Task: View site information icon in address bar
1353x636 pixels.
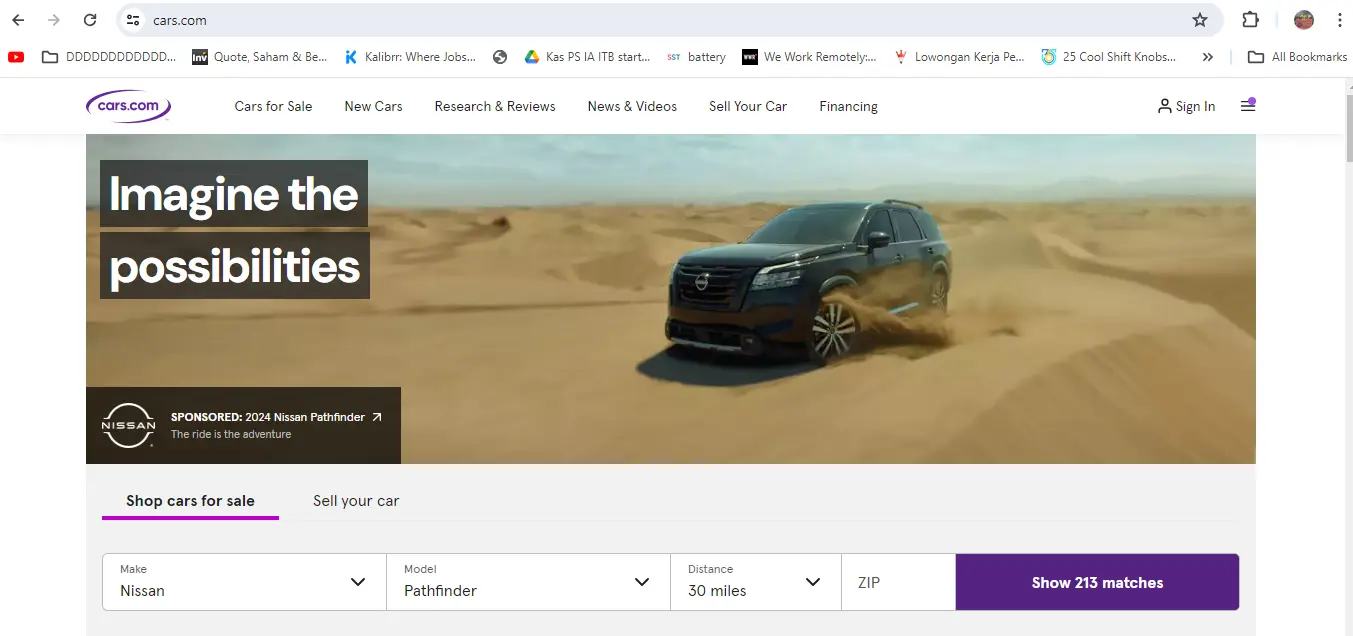Action: (x=133, y=20)
